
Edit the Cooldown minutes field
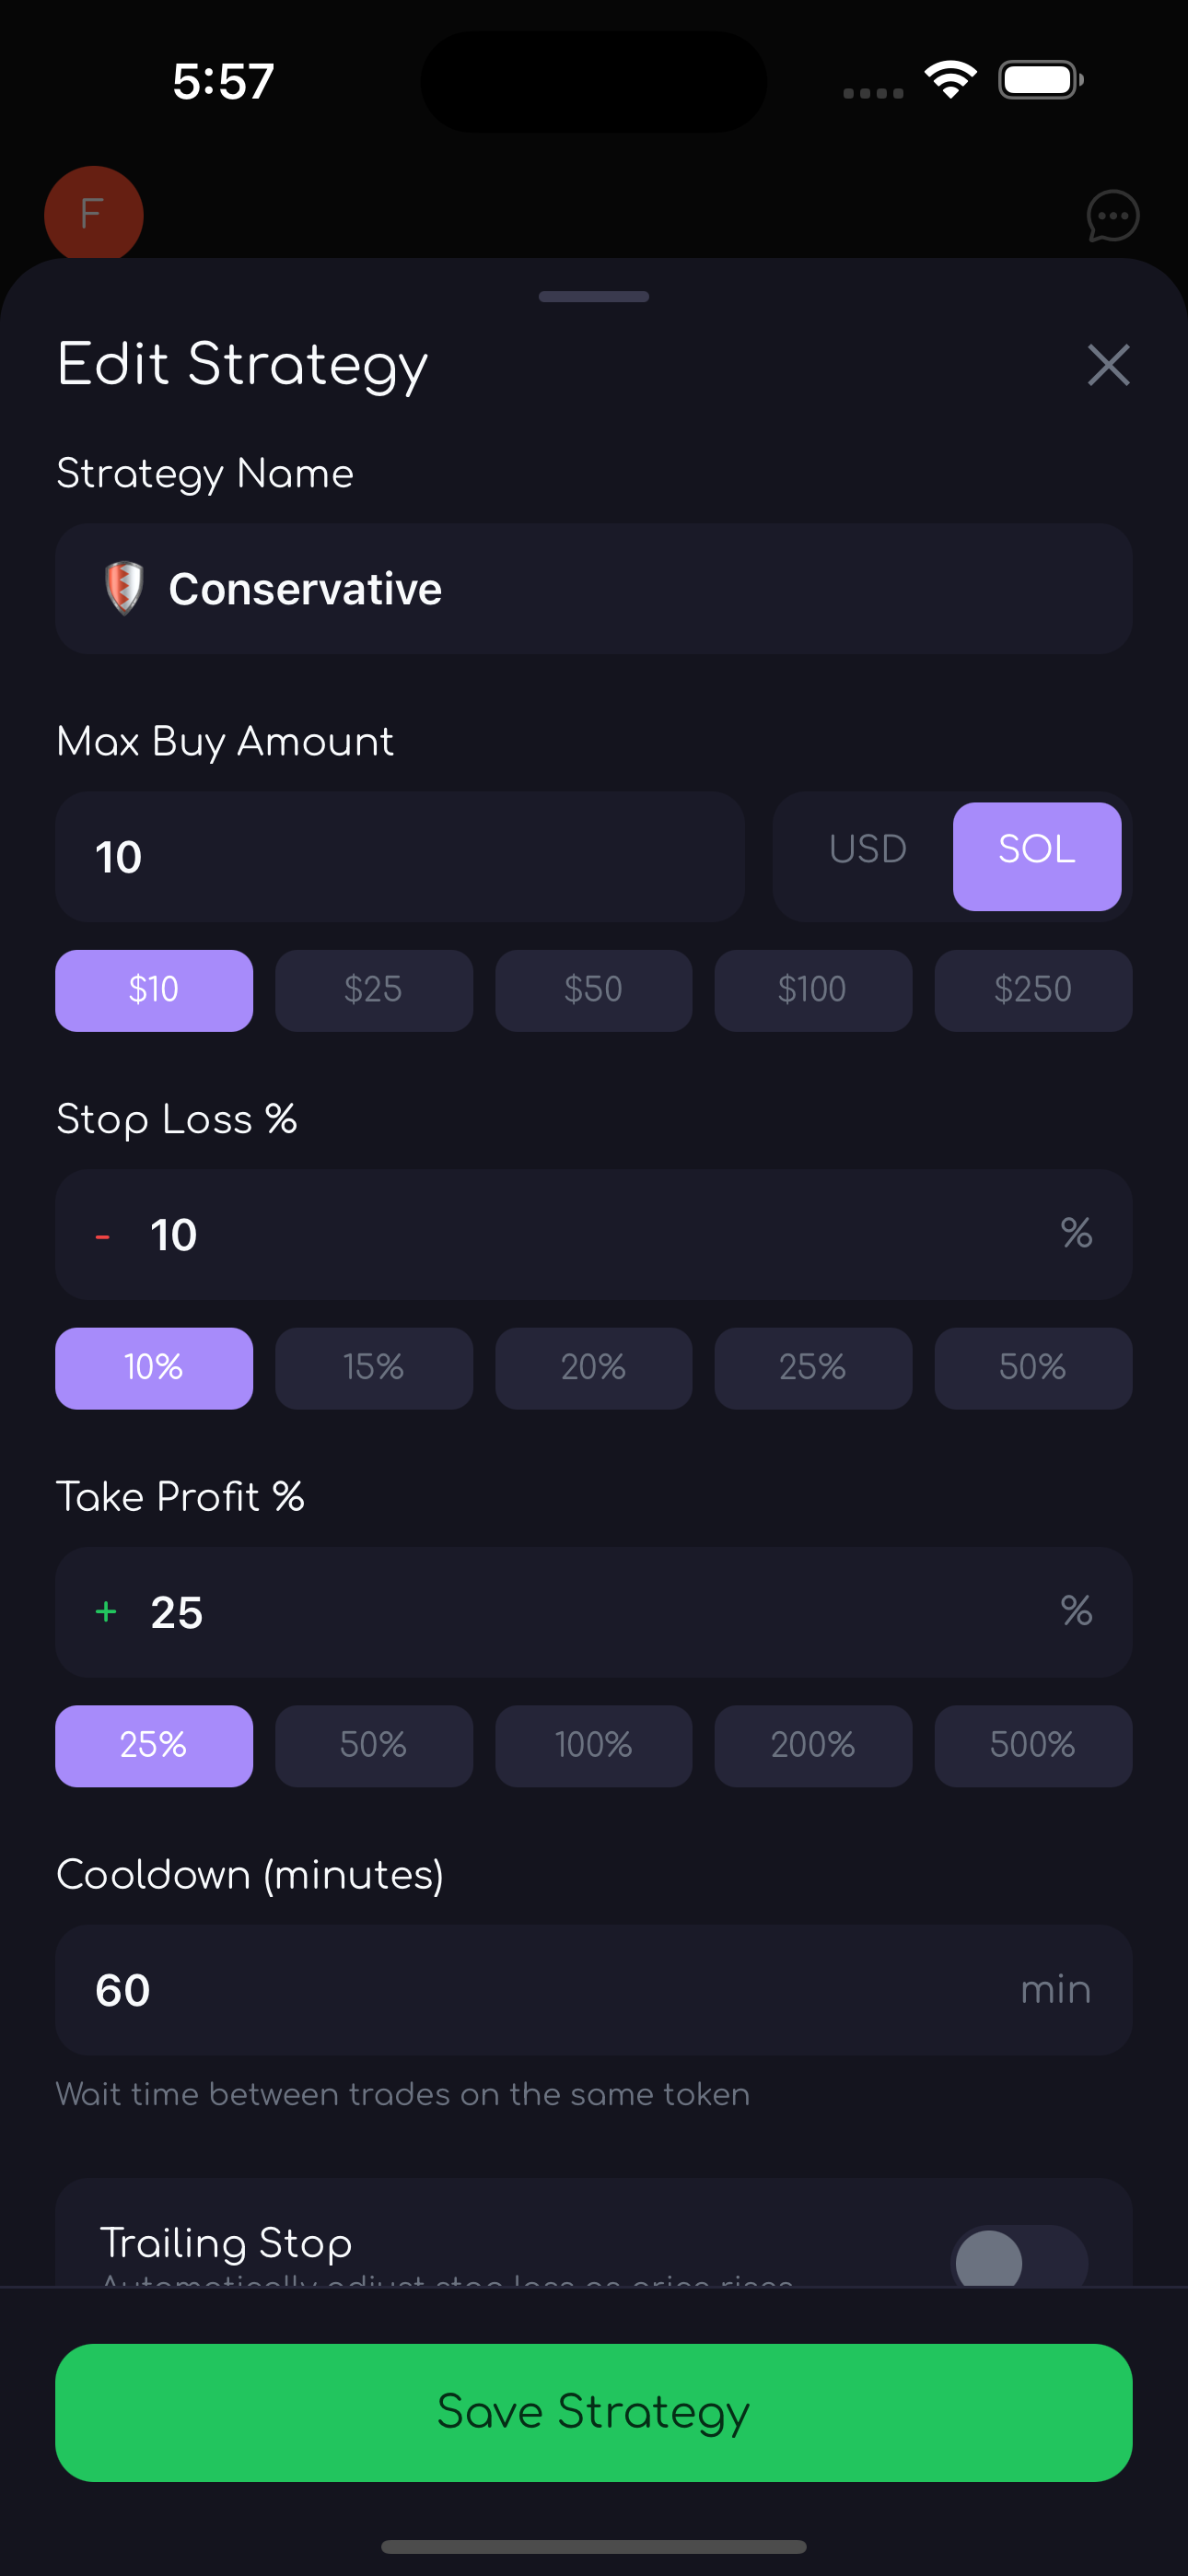click(x=593, y=1990)
